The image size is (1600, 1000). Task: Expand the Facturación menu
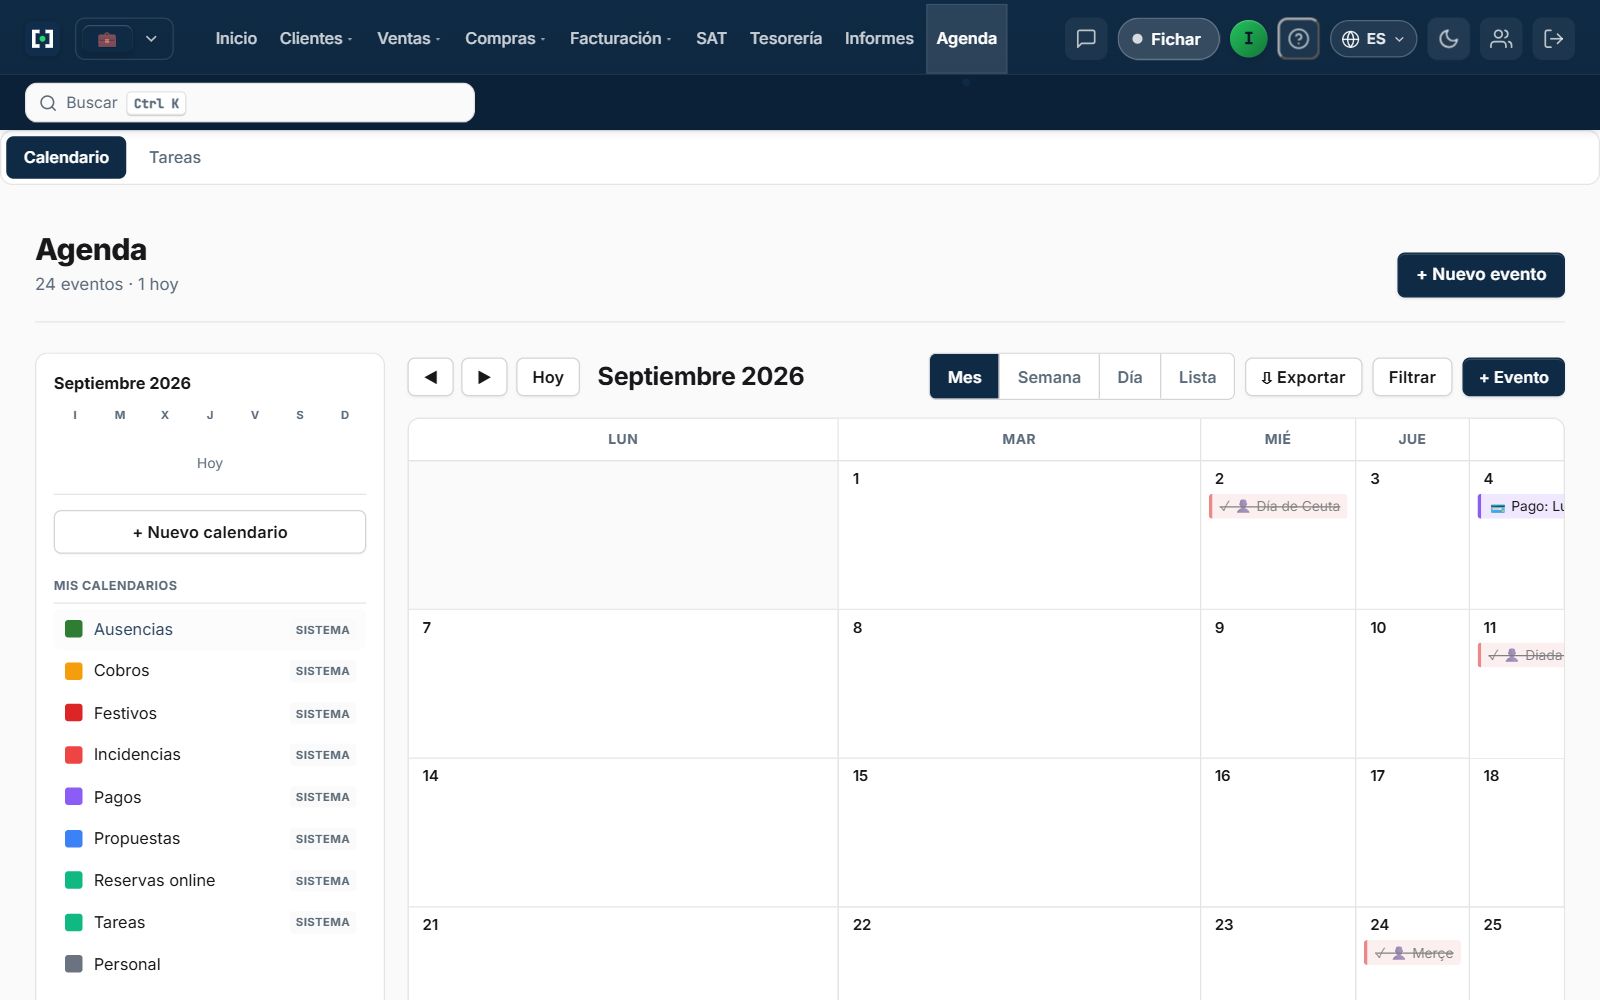[620, 38]
